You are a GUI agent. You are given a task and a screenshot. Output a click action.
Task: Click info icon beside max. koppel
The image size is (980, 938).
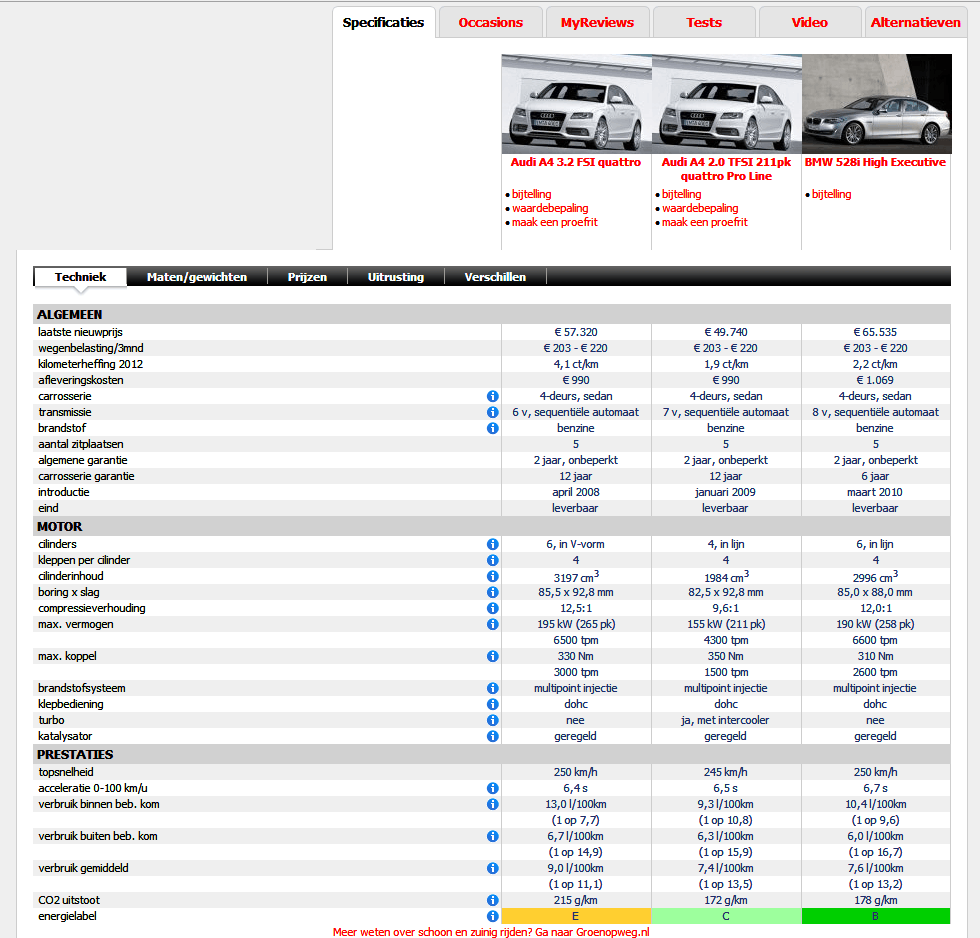tap(492, 656)
